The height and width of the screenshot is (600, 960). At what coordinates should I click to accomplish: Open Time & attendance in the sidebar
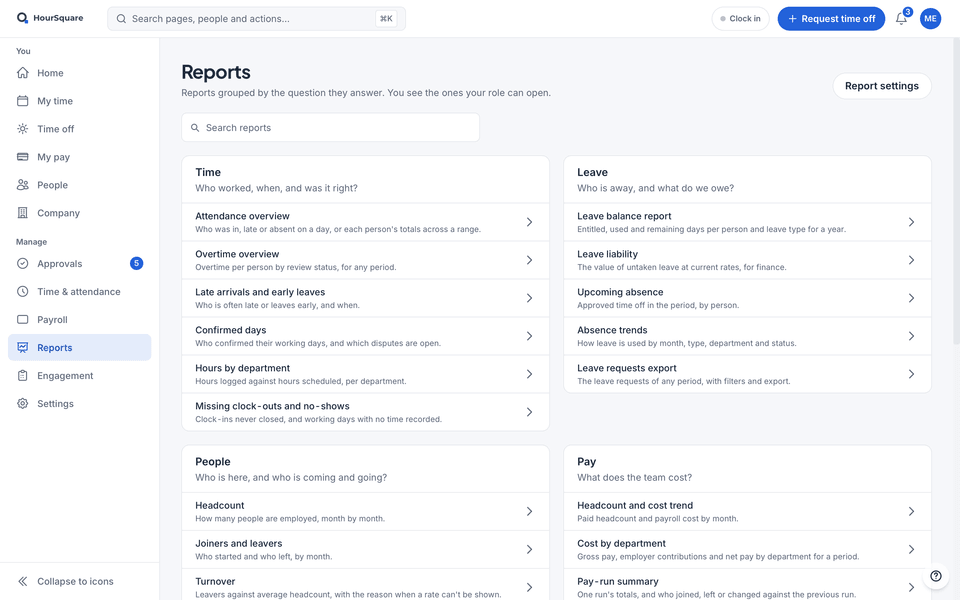pos(80,291)
